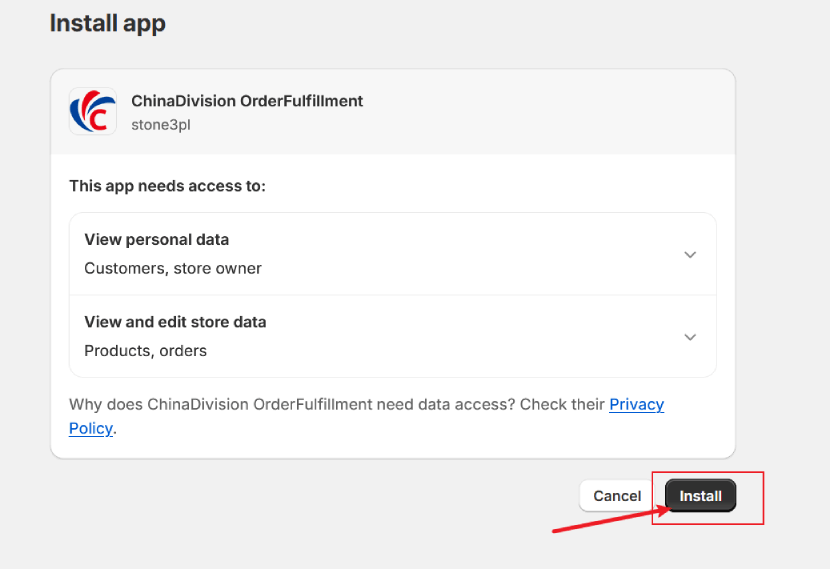Viewport: 830px width, 569px height.
Task: Select the ChinaDivision OrderFulfillment app title
Action: [247, 101]
